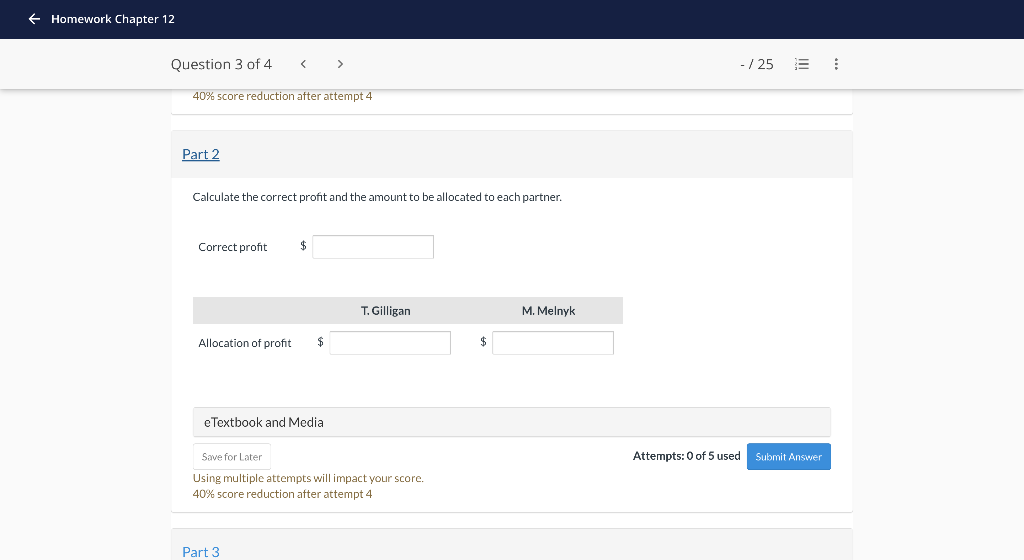Click the Question 3 of 4 label
The width and height of the screenshot is (1024, 560).
point(221,64)
